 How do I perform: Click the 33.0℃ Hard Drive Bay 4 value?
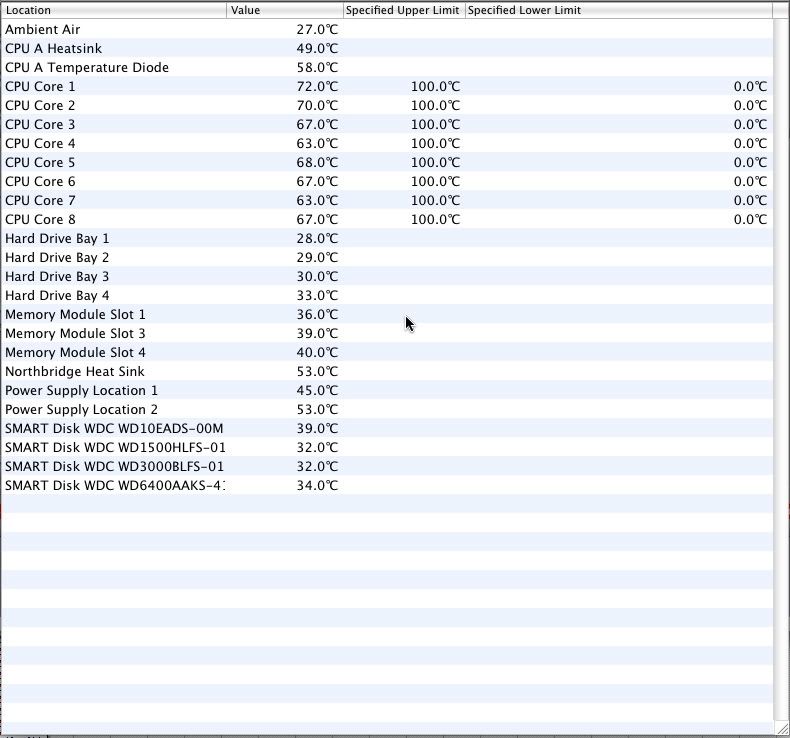317,295
